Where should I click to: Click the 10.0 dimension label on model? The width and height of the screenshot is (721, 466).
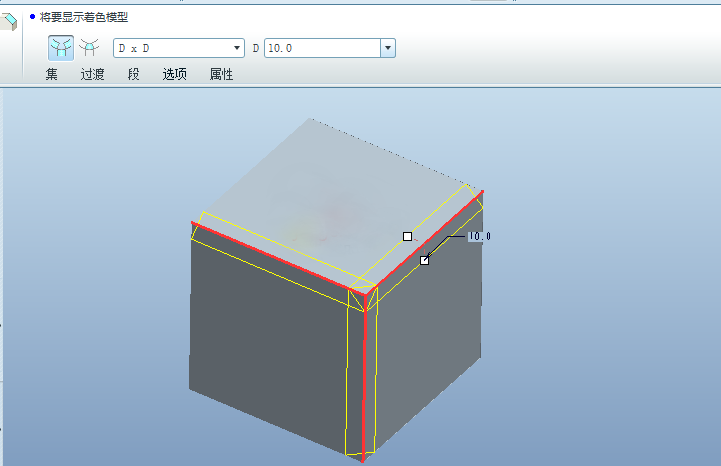[479, 236]
